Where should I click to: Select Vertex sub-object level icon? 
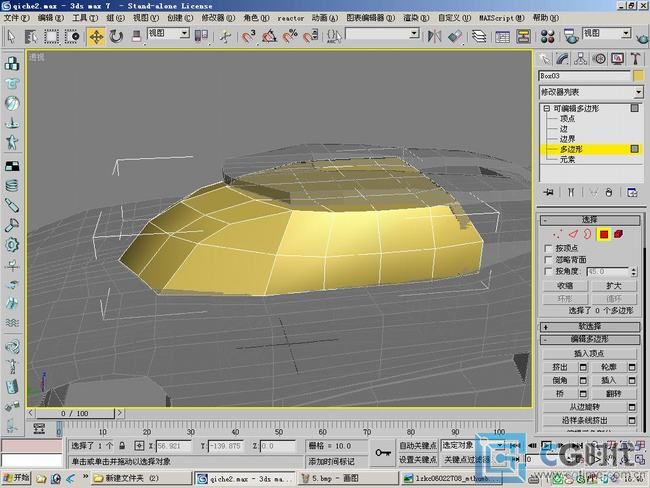558,234
